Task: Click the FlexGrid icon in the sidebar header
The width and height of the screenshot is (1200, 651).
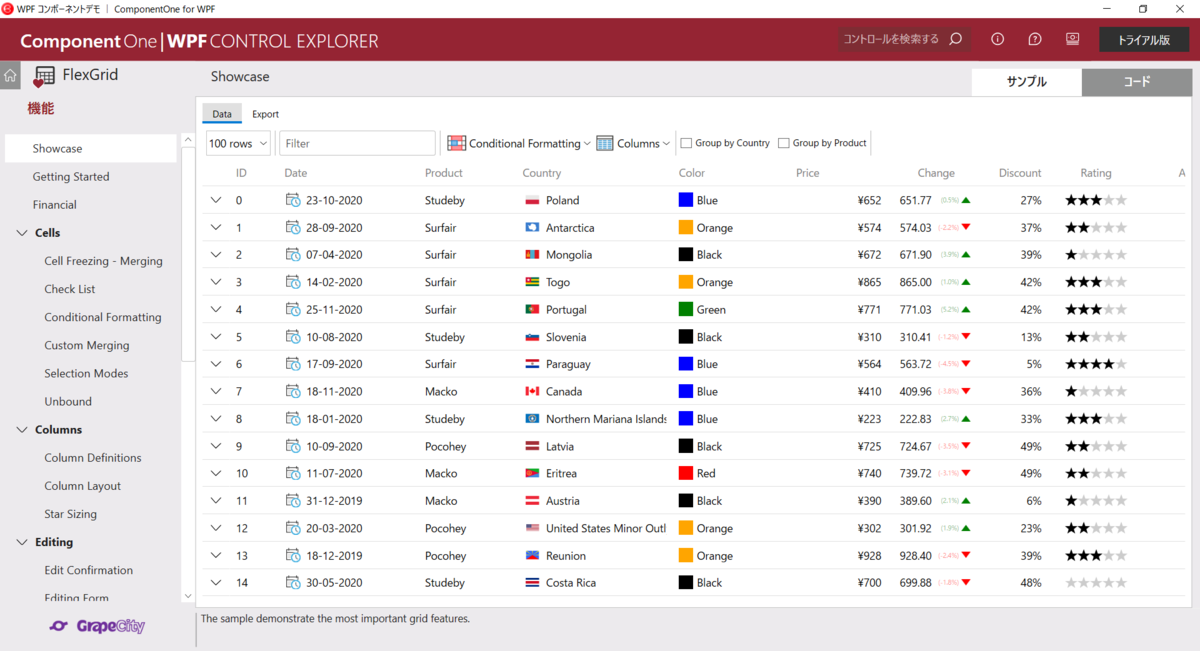Action: (44, 76)
